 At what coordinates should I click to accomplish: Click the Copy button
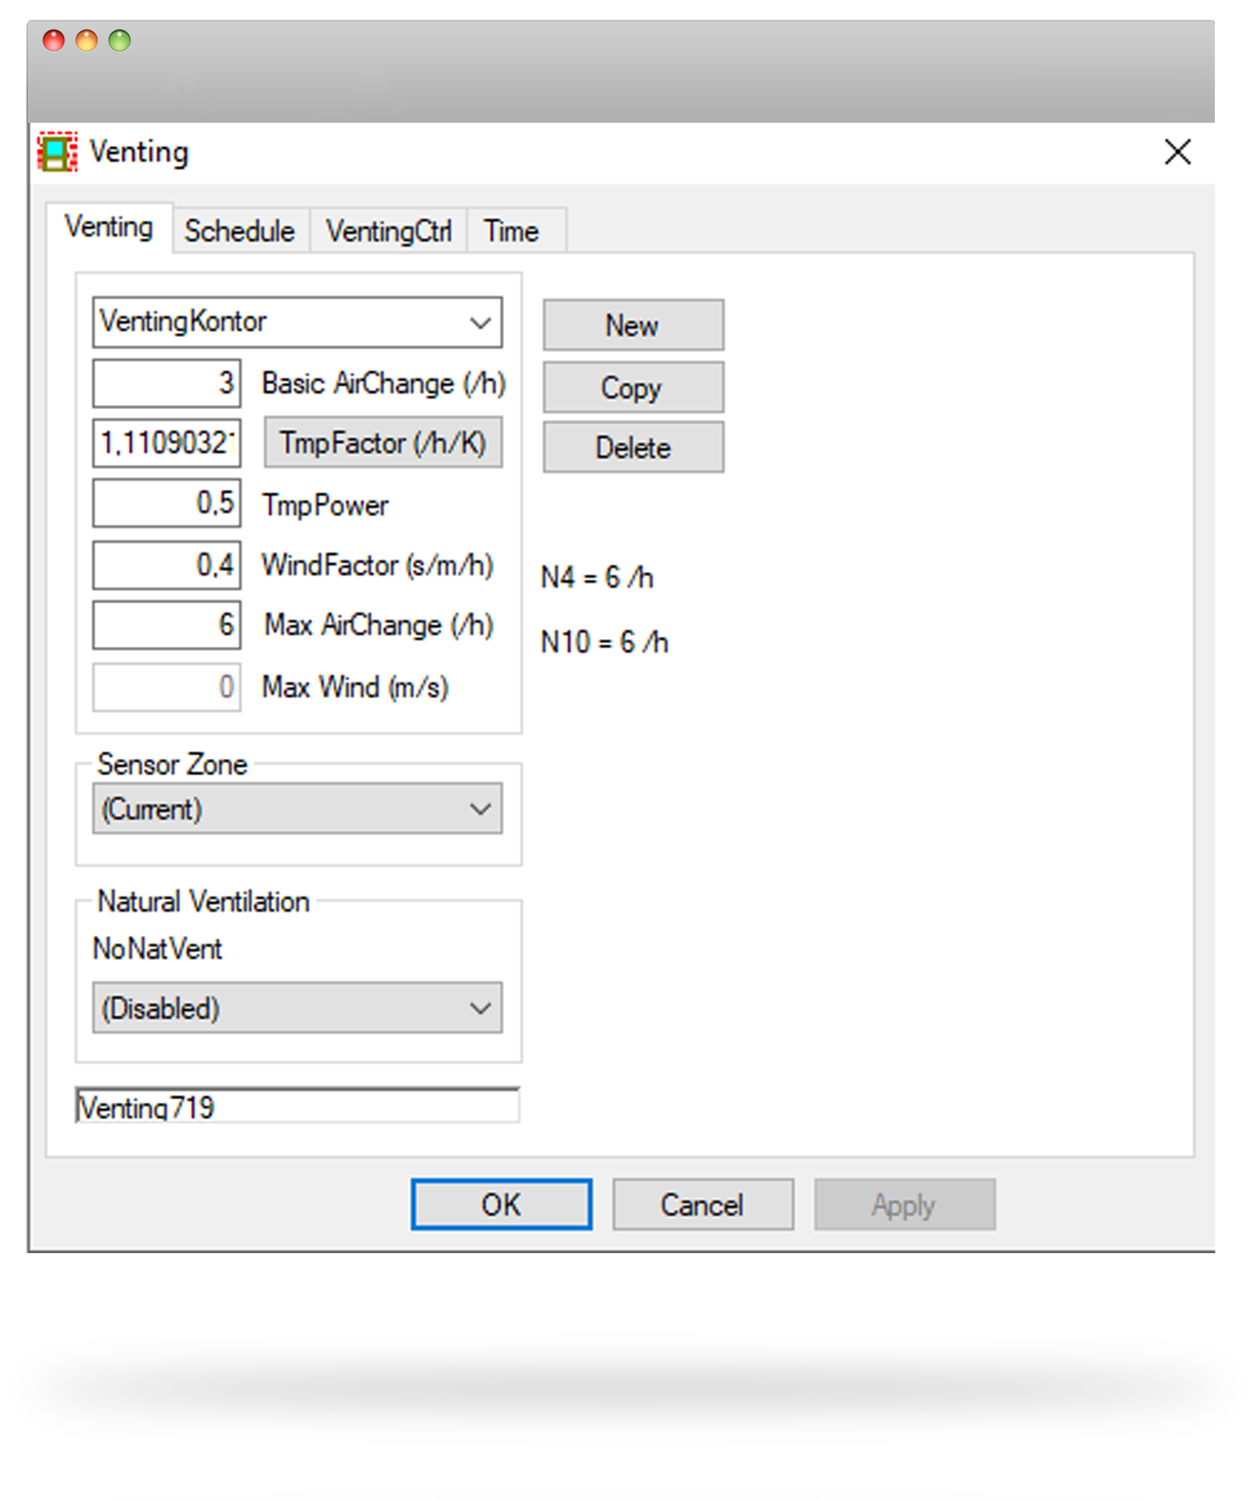click(633, 387)
